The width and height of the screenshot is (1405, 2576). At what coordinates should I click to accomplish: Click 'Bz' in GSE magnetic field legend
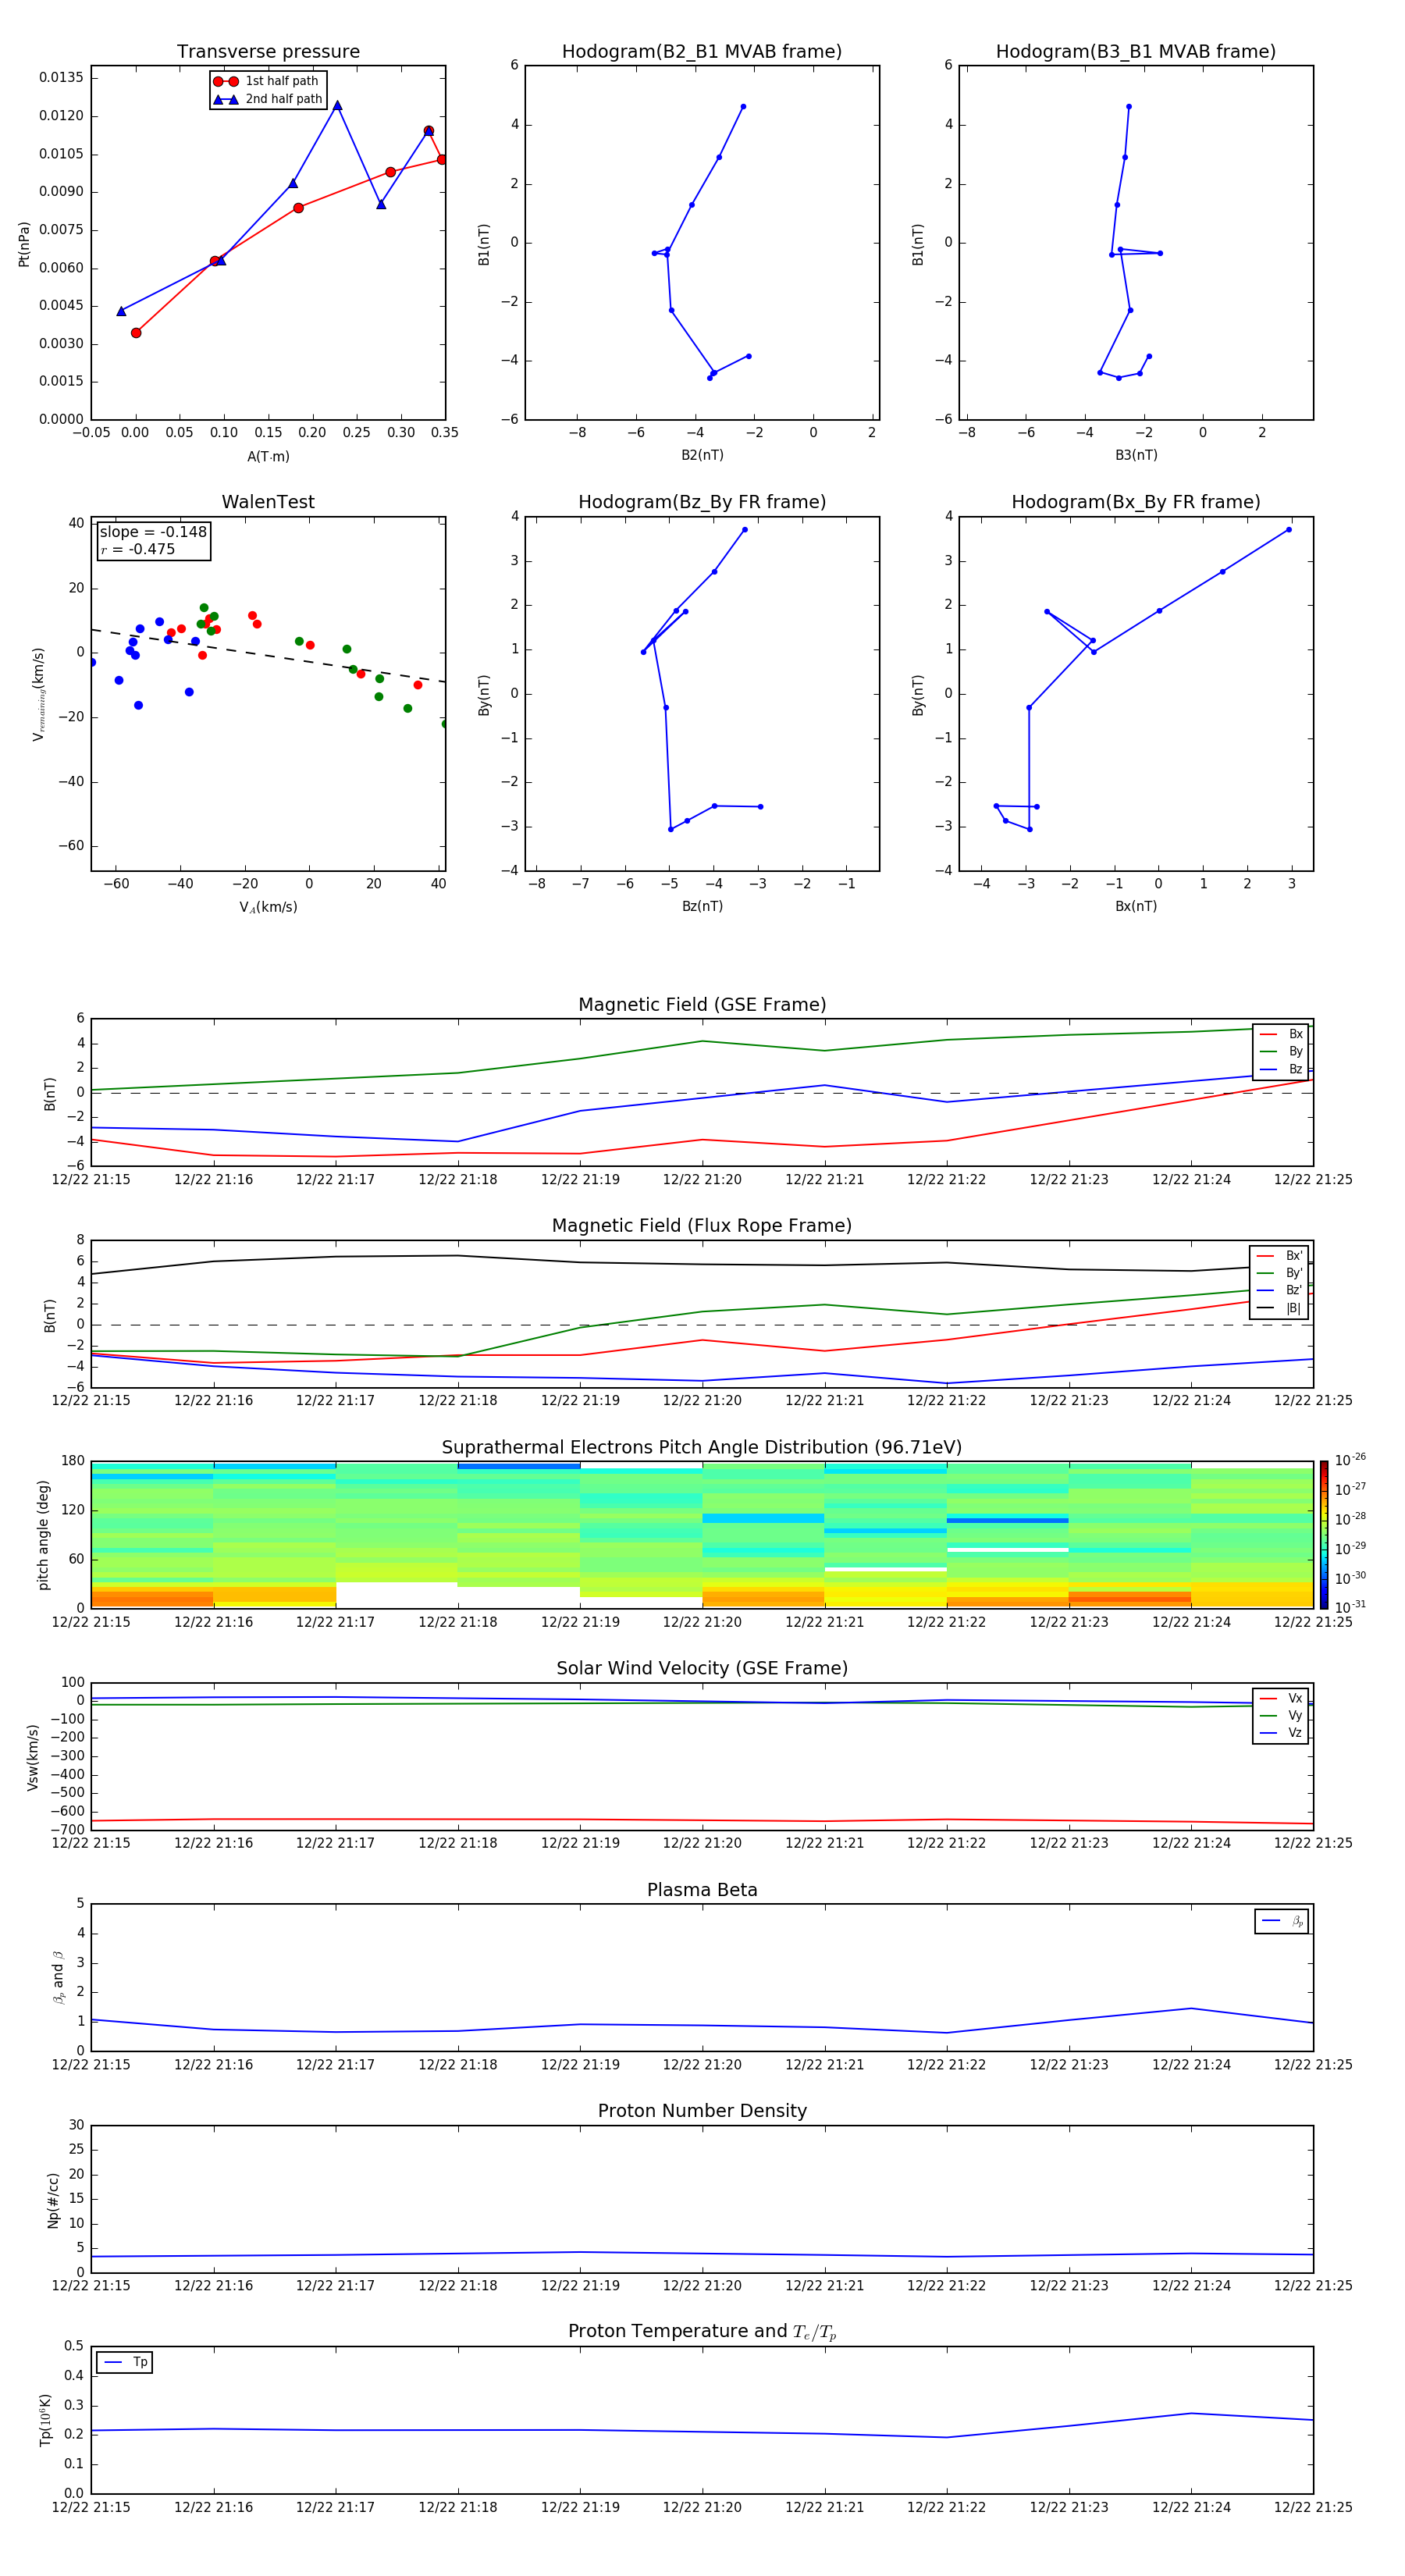(x=1295, y=1069)
